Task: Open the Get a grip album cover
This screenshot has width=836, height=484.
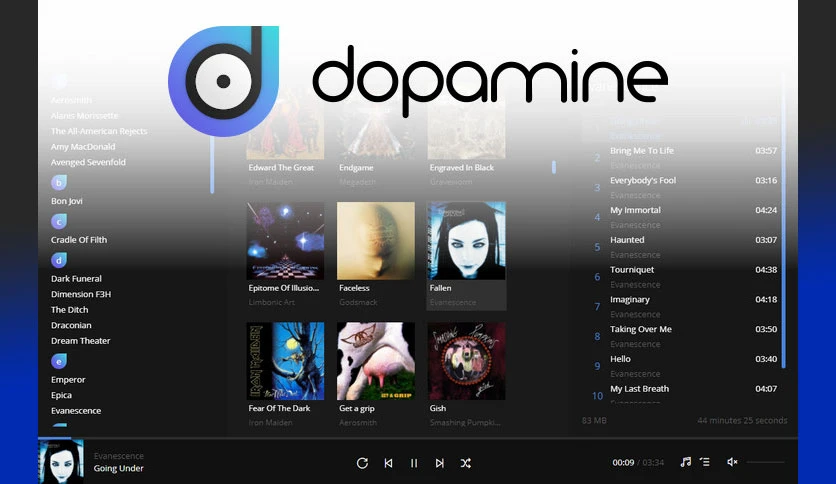Action: (376, 361)
